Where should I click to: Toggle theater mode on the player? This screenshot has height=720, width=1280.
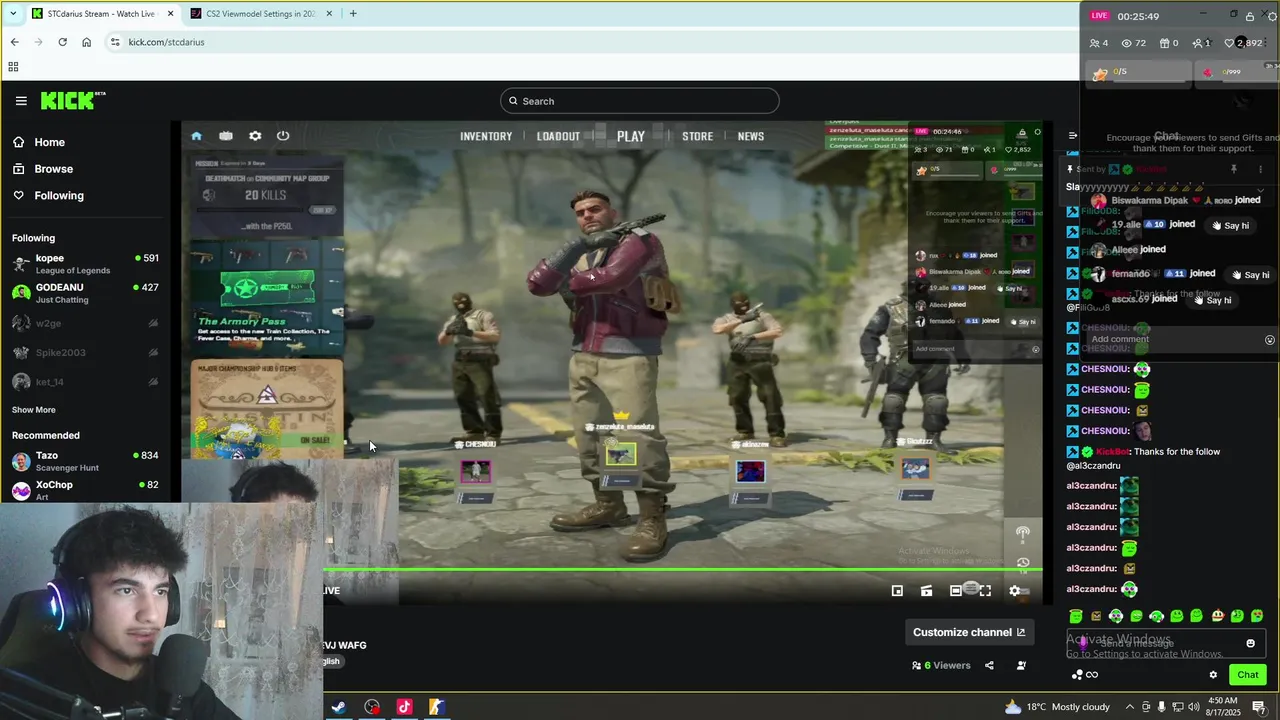956,591
